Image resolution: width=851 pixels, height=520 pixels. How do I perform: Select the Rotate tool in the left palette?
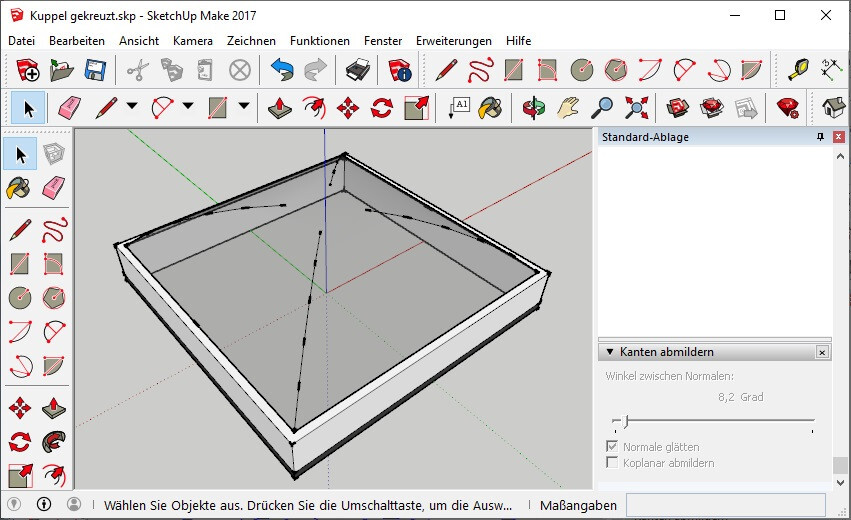click(x=20, y=441)
